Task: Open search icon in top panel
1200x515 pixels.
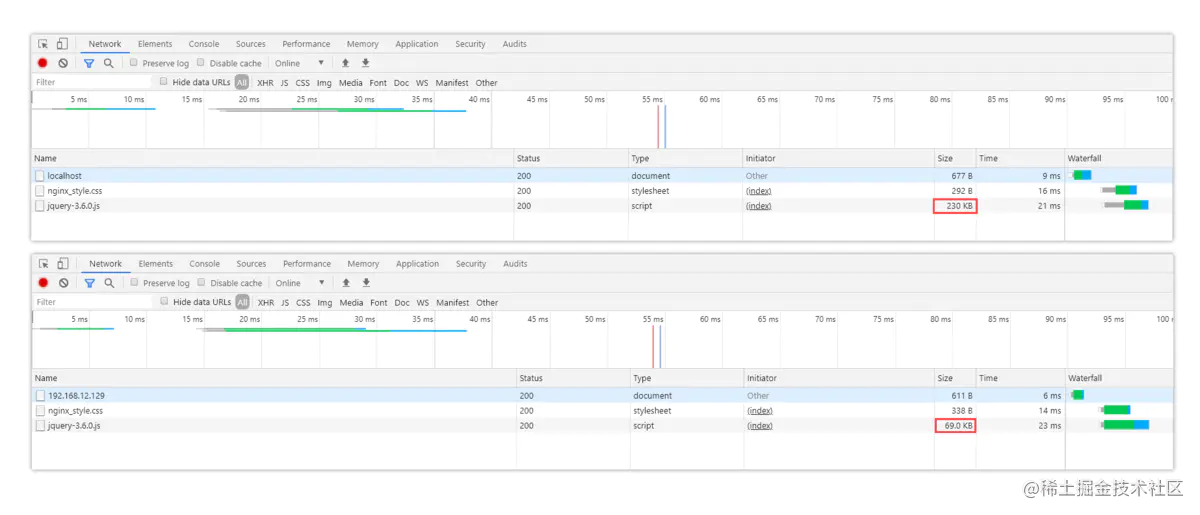Action: (x=109, y=63)
